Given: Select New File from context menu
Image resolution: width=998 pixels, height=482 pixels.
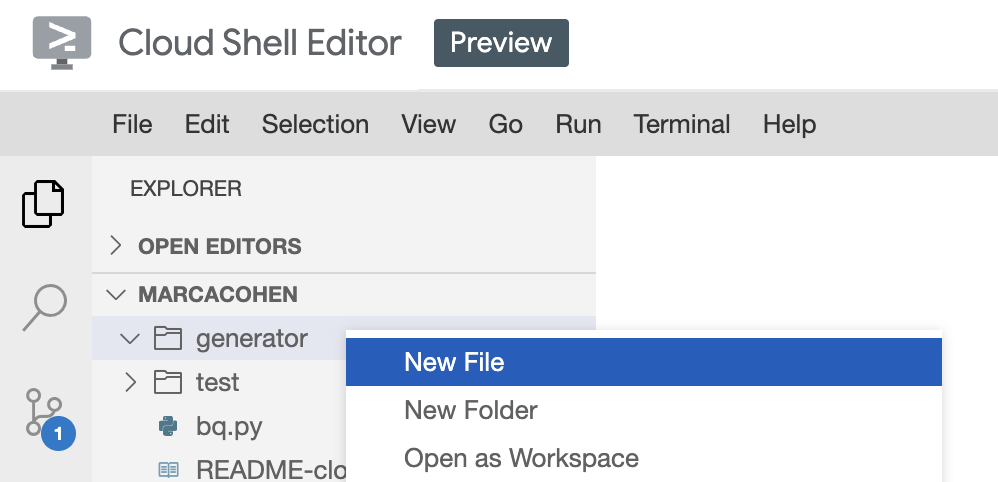Looking at the screenshot, I should 454,362.
